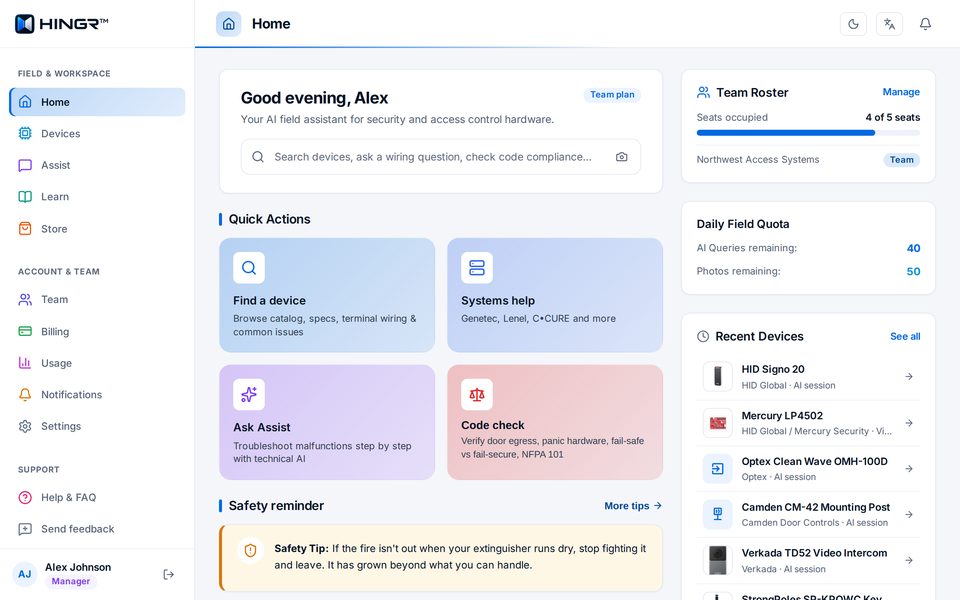Click the AI Queries remaining value 40
This screenshot has height=600, width=960.
pos(913,248)
